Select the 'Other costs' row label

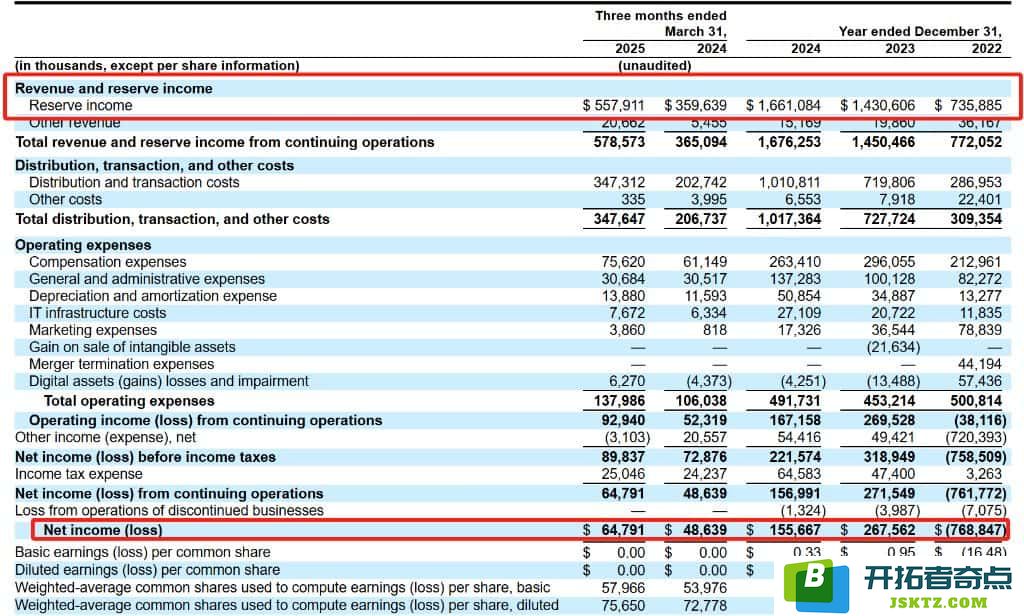coord(65,199)
